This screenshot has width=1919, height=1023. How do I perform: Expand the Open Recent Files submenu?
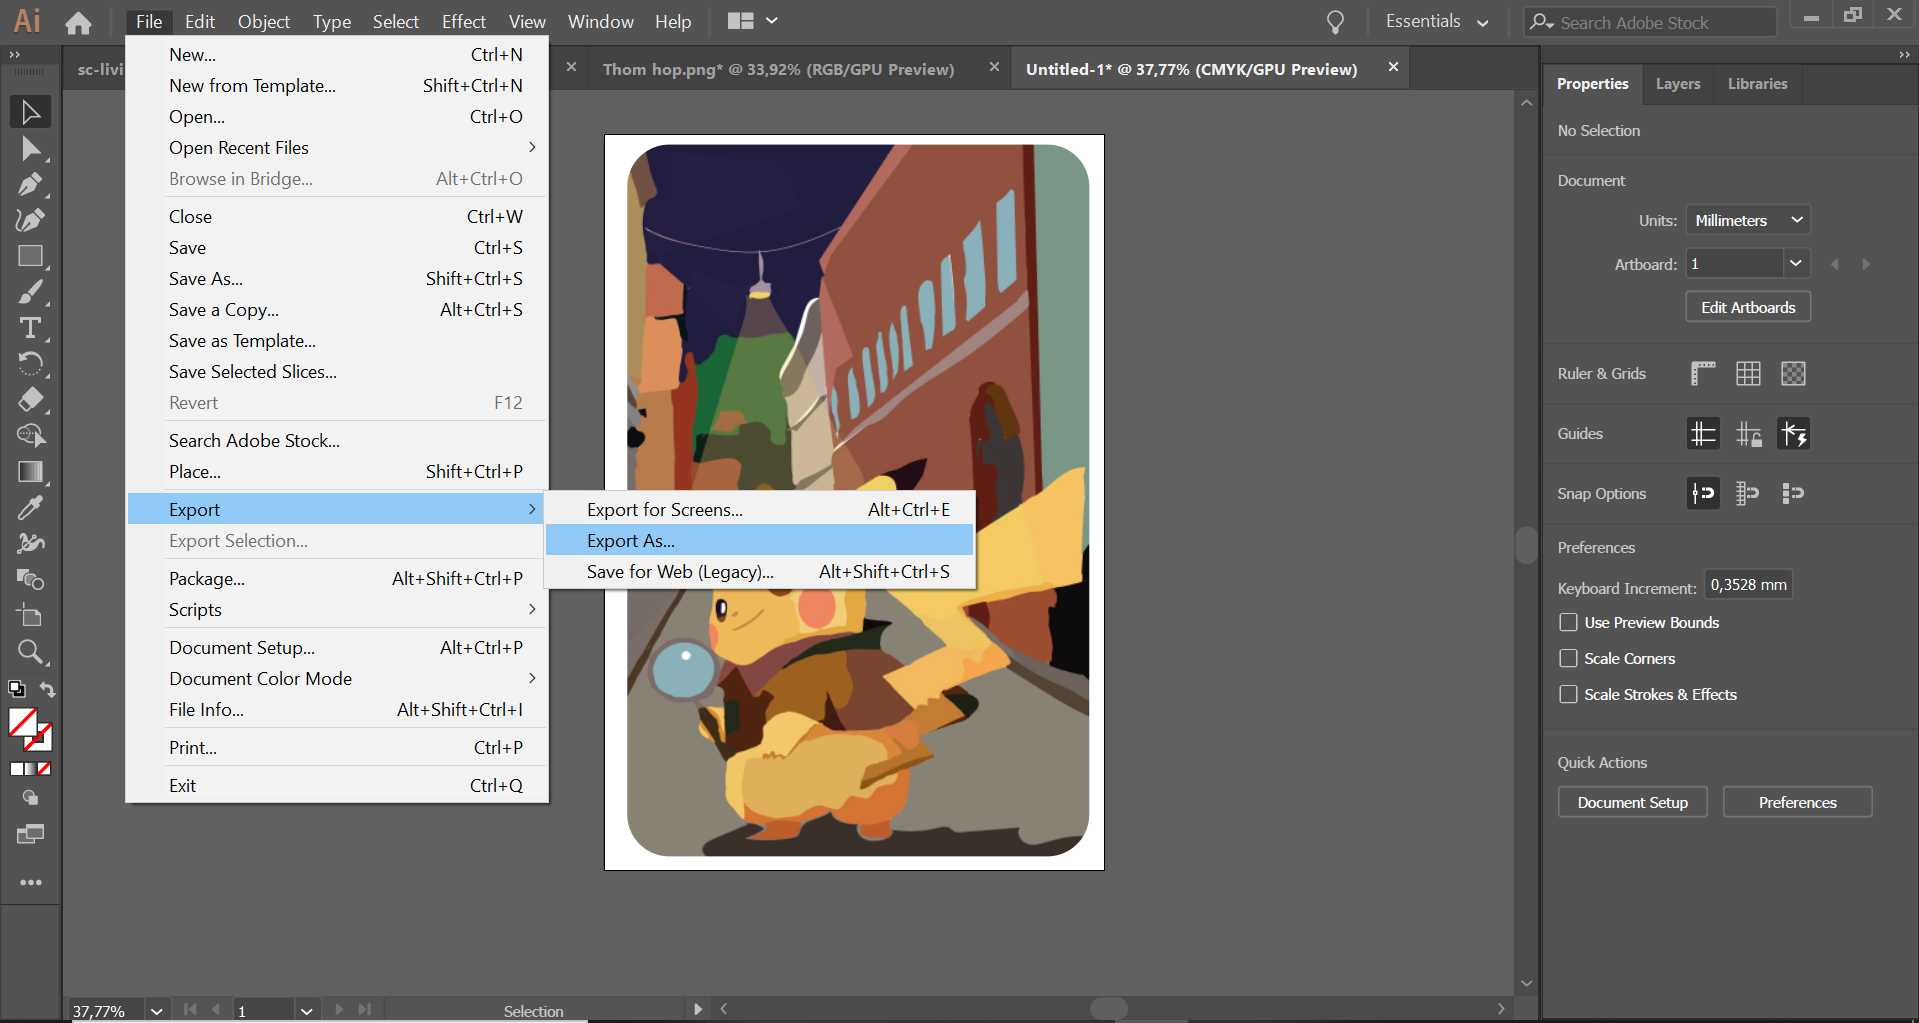[x=338, y=148]
